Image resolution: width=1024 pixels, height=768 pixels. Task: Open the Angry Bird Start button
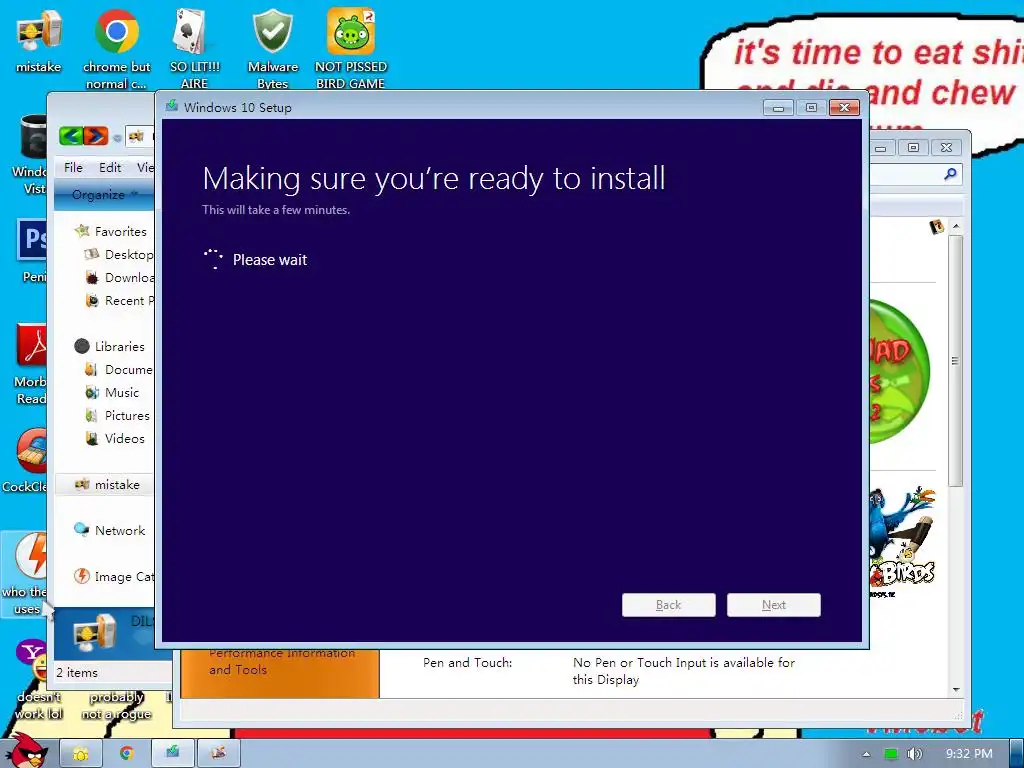[x=27, y=751]
